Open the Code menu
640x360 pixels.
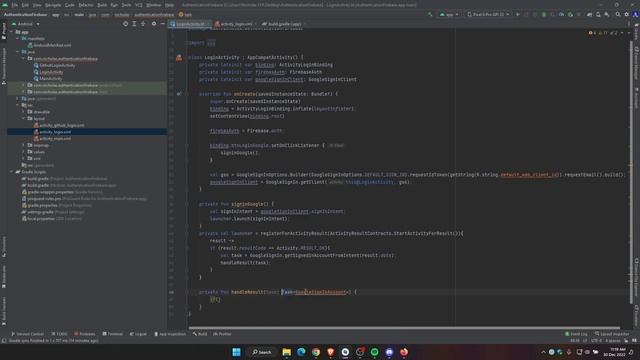pyautogui.click(x=70, y=5)
